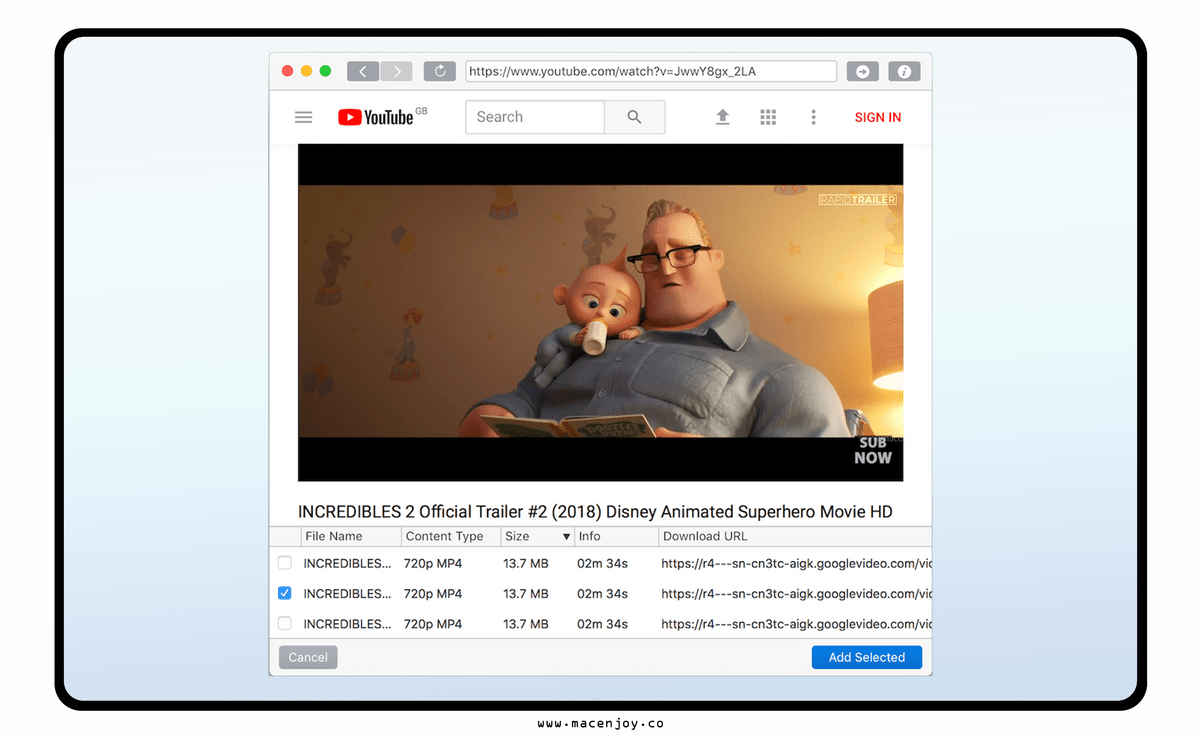This screenshot has height=735, width=1200.
Task: Click the SIGN IN link
Action: [x=878, y=117]
